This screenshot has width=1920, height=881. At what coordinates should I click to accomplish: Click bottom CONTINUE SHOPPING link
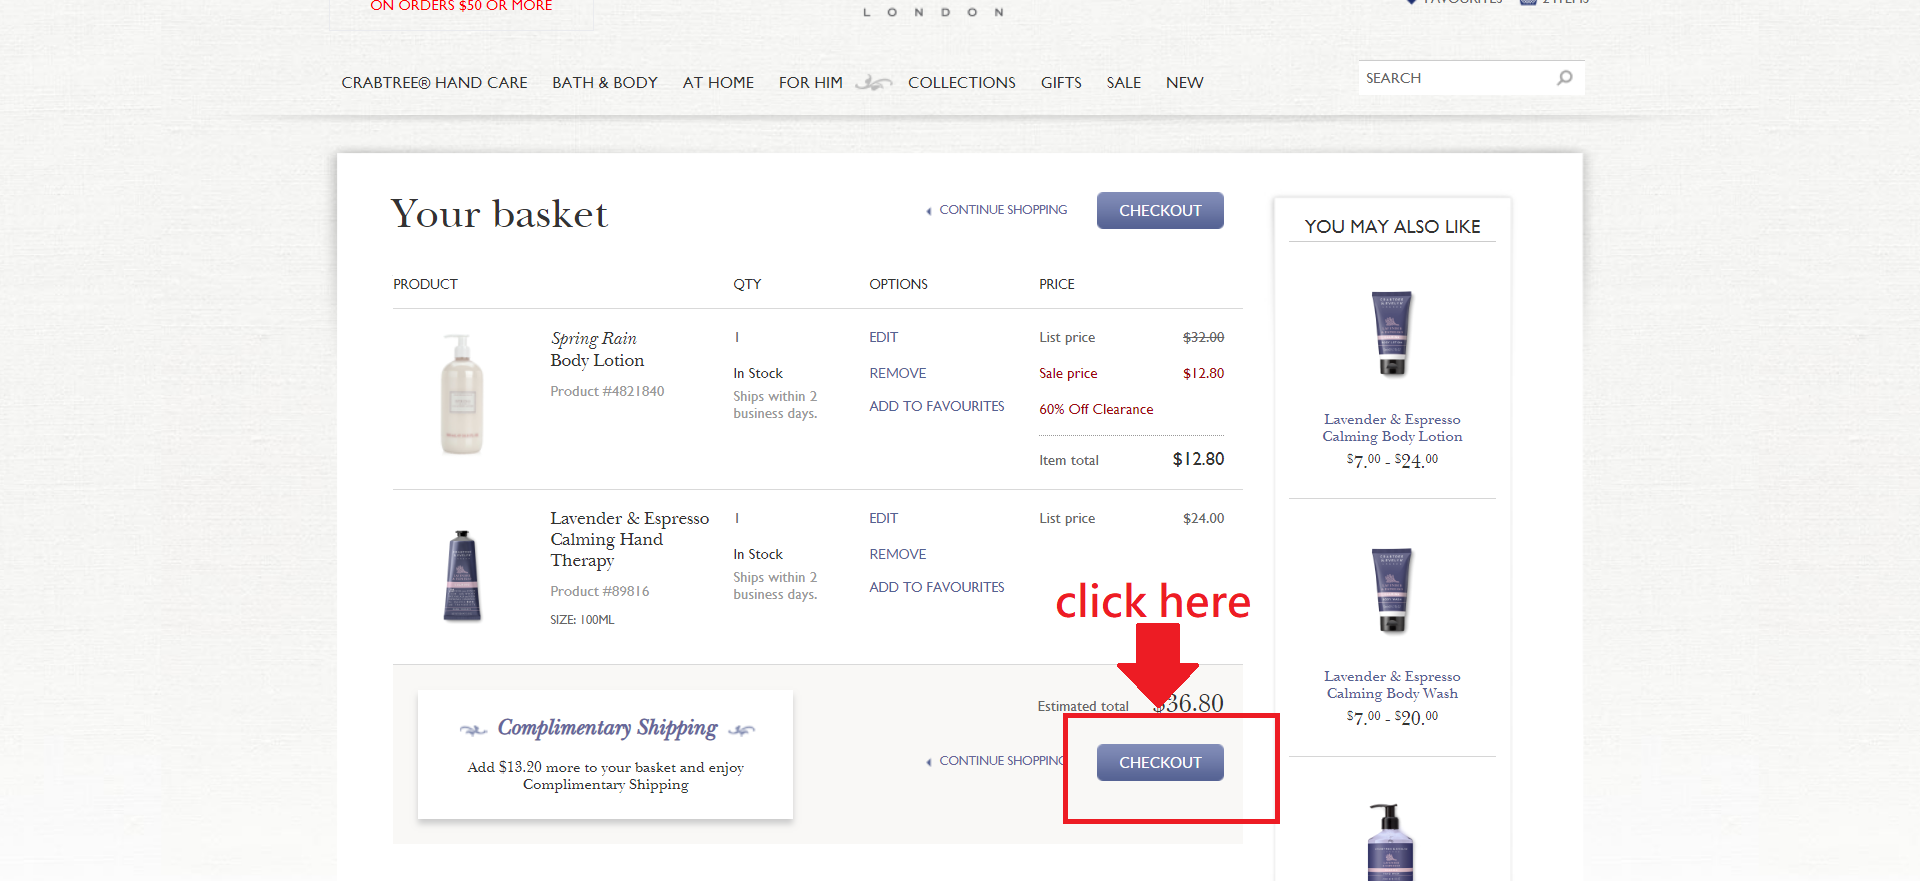coord(1000,761)
